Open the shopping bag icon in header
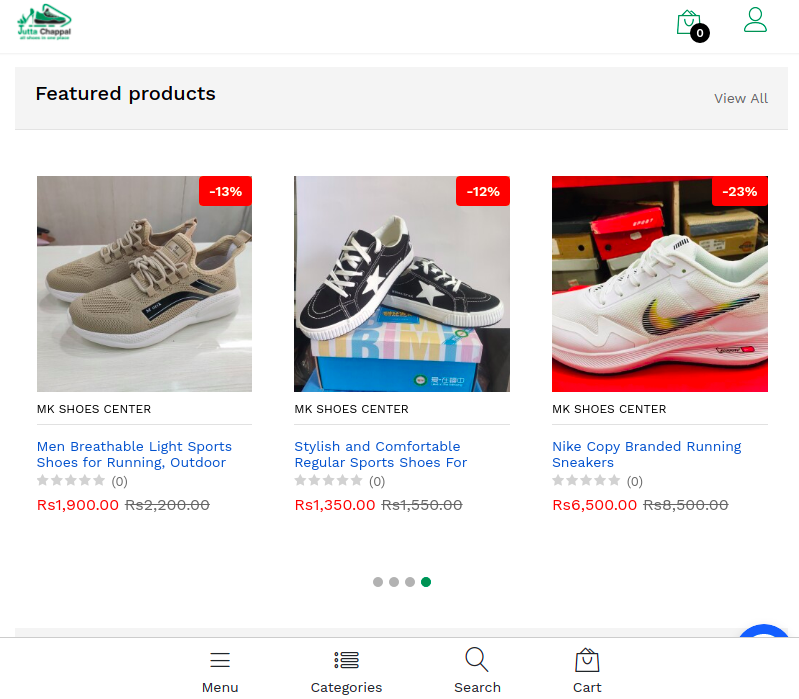Image resolution: width=799 pixels, height=699 pixels. (689, 23)
